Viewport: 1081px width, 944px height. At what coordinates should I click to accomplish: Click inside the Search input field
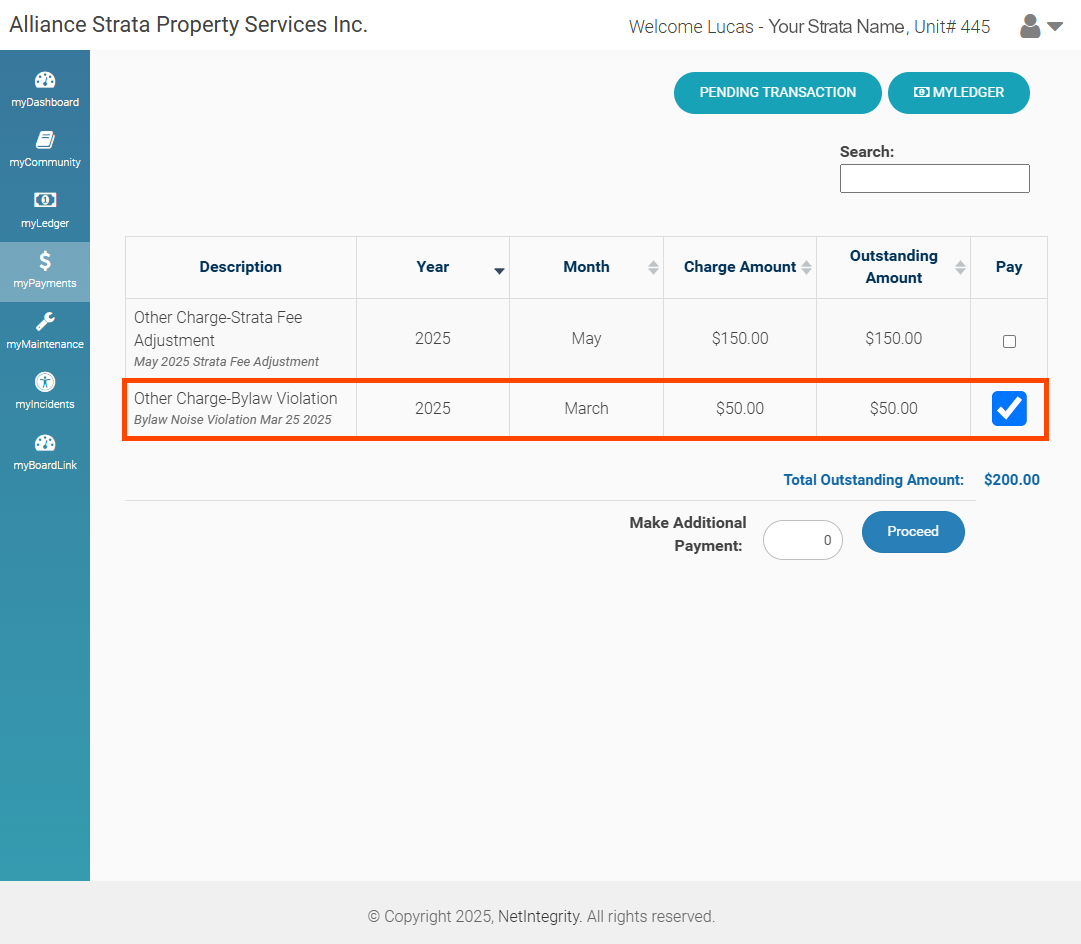934,178
